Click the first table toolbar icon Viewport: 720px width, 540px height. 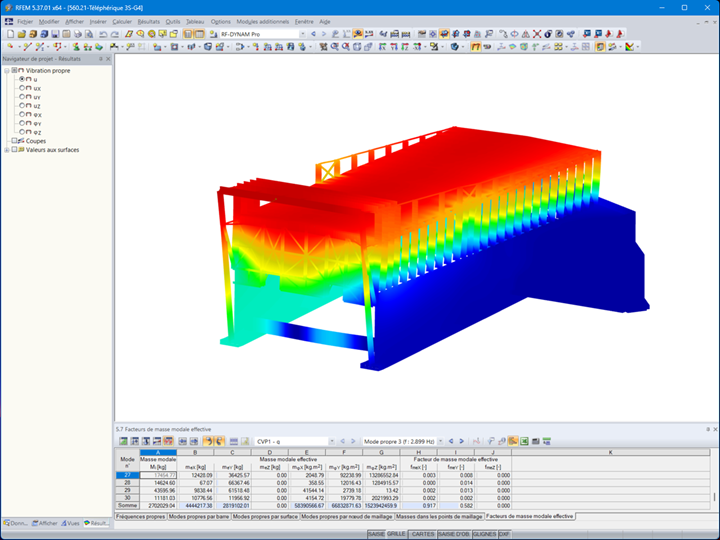click(x=123, y=441)
